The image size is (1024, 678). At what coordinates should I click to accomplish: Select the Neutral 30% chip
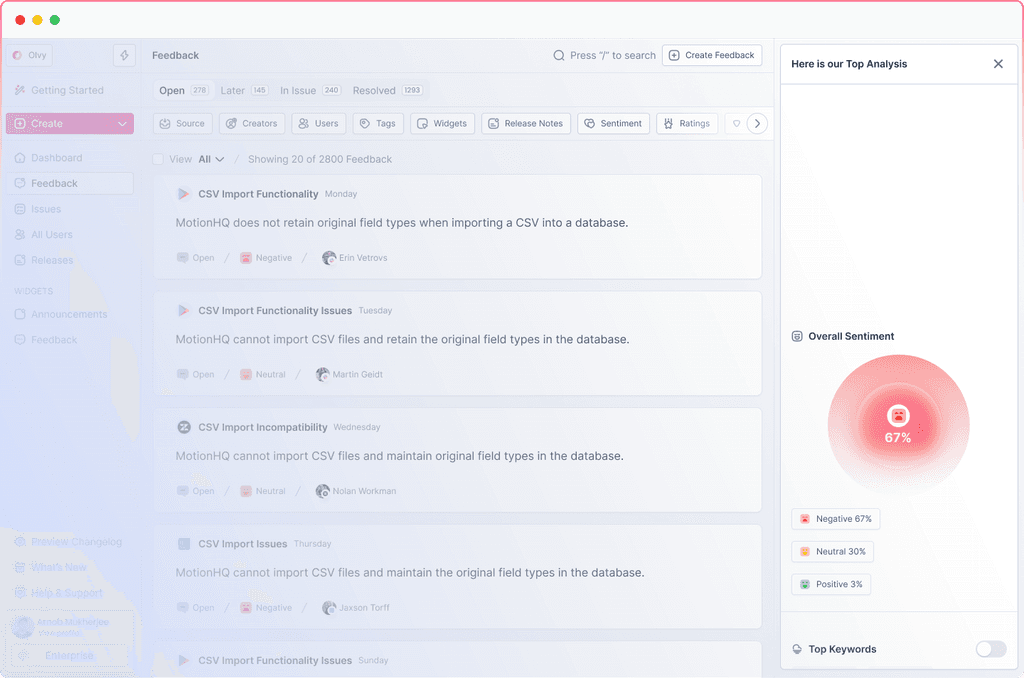point(833,552)
